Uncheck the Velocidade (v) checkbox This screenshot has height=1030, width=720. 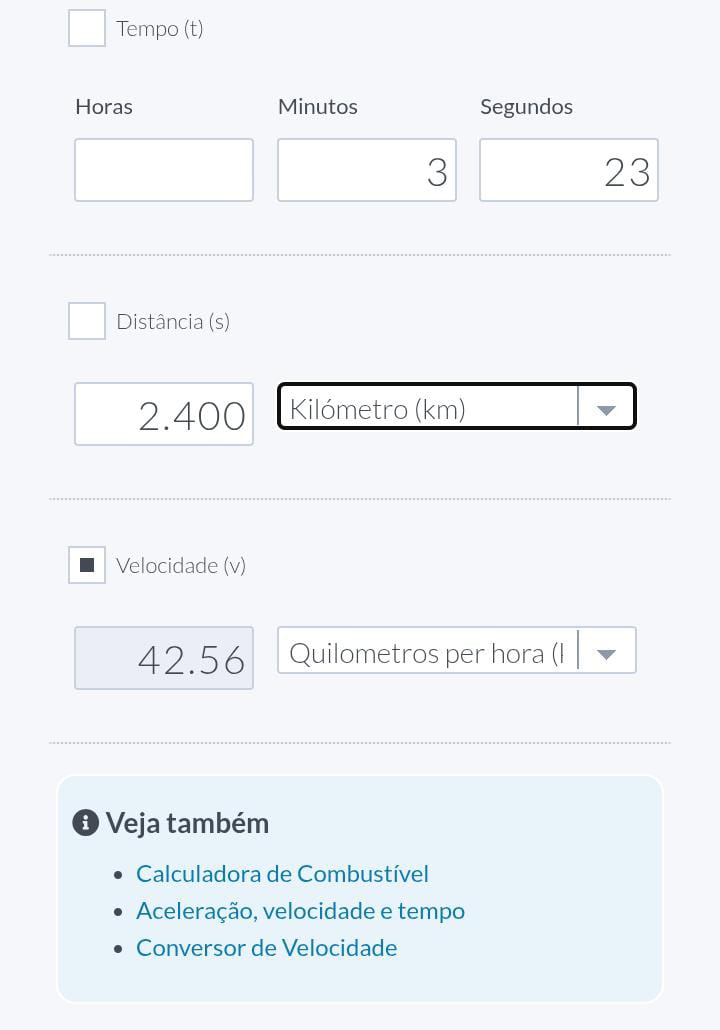tap(87, 565)
